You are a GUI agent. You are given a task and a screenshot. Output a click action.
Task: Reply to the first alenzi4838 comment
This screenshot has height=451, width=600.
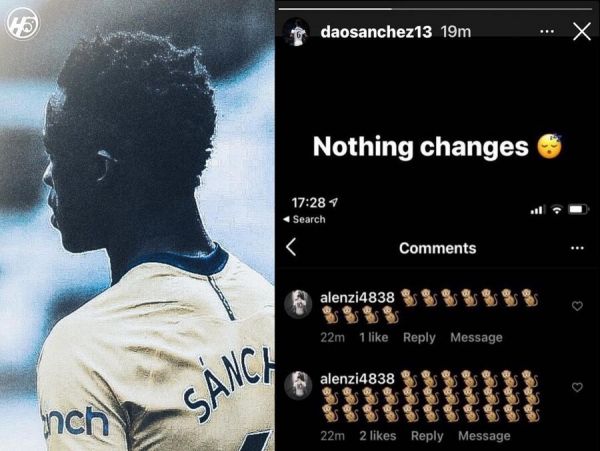point(419,337)
